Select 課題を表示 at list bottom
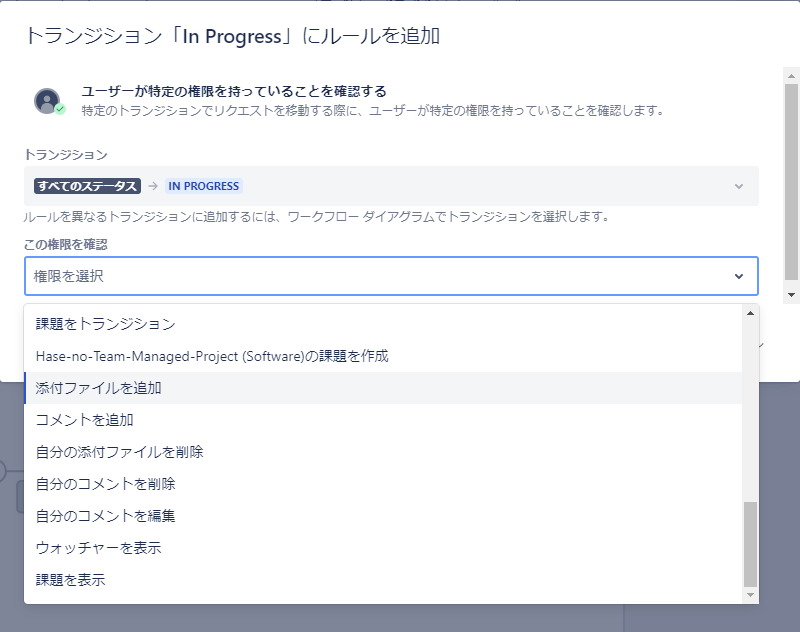 383,580
